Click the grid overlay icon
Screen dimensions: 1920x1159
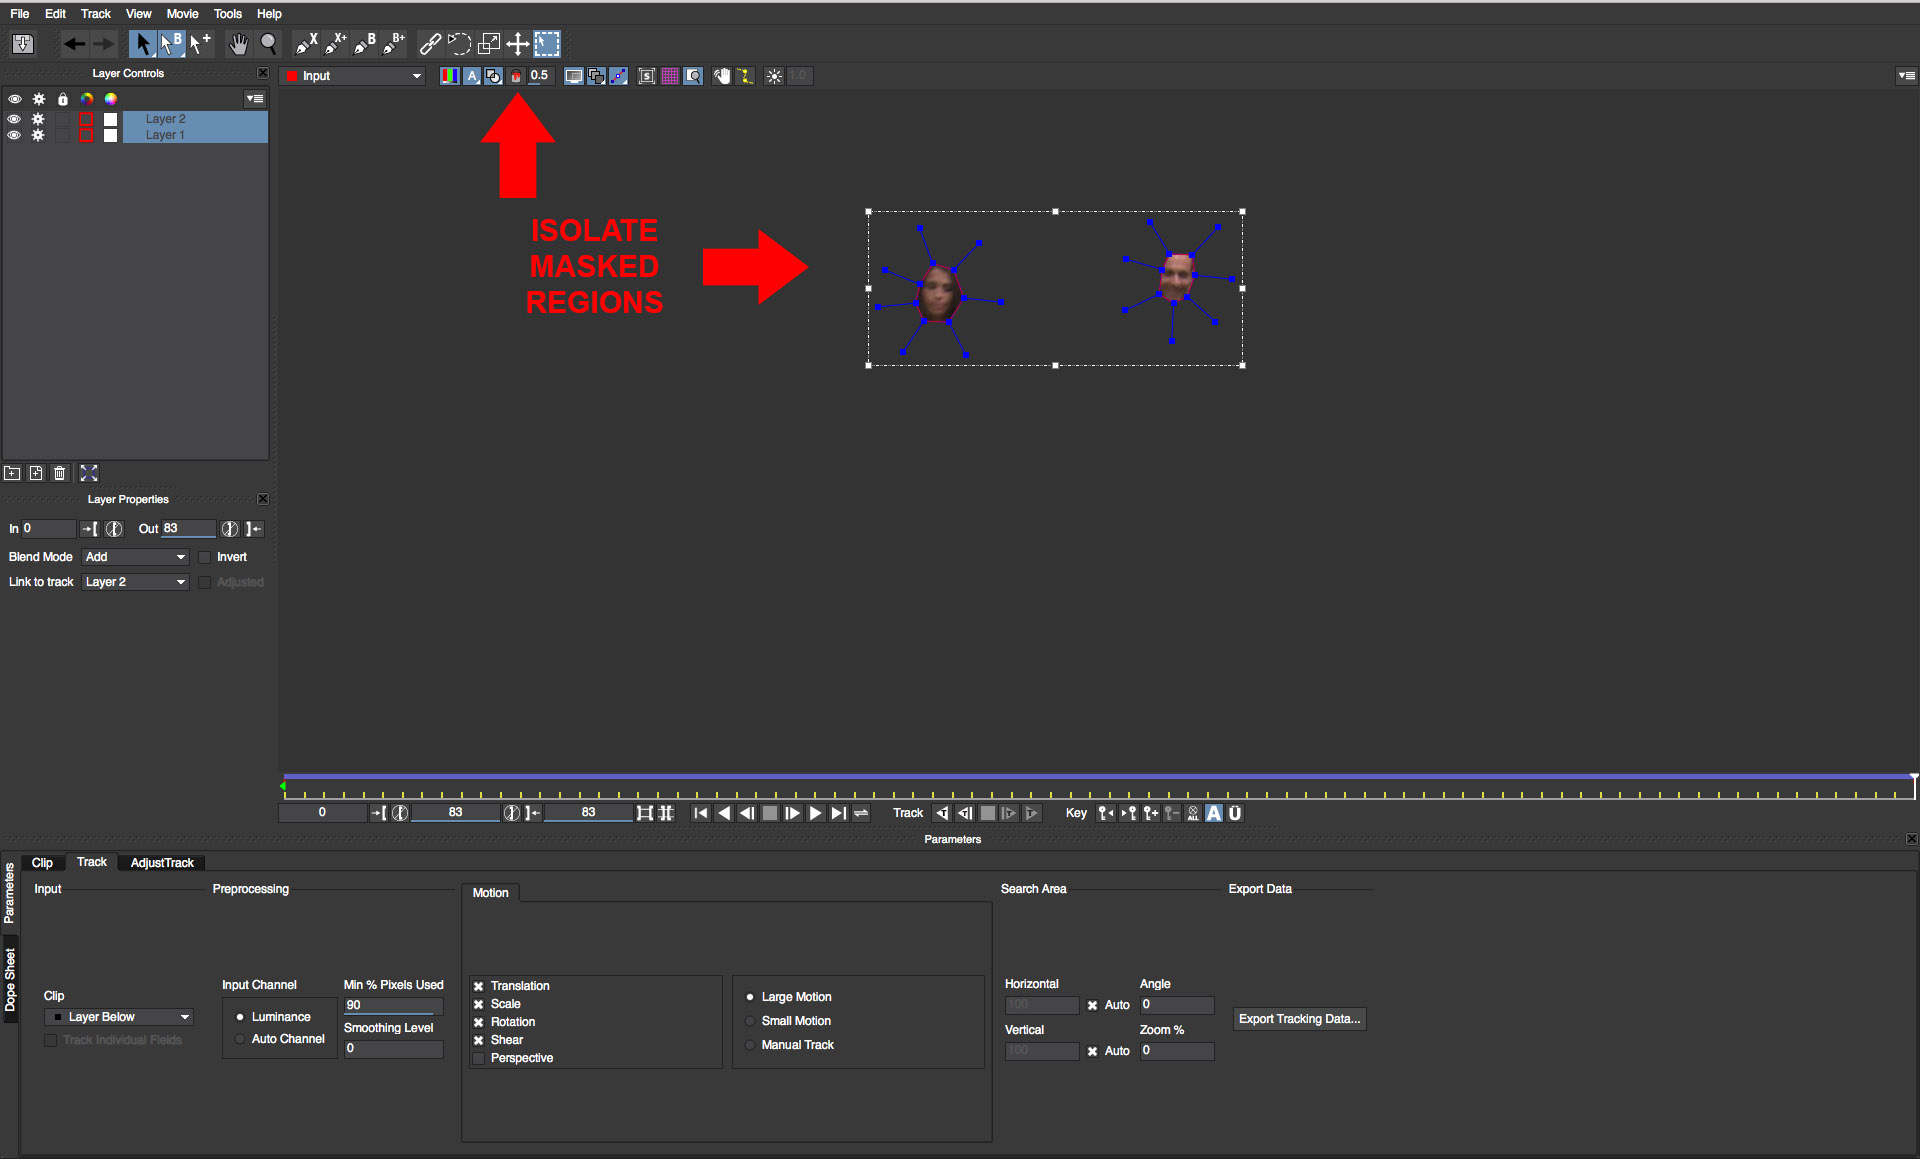click(669, 75)
